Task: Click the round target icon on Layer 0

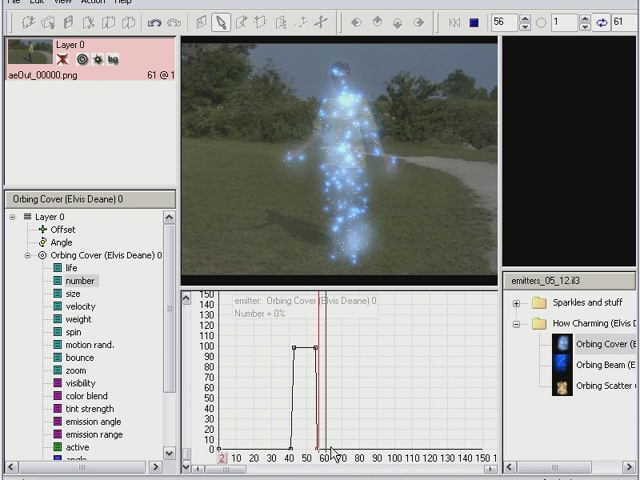Action: tap(82, 60)
